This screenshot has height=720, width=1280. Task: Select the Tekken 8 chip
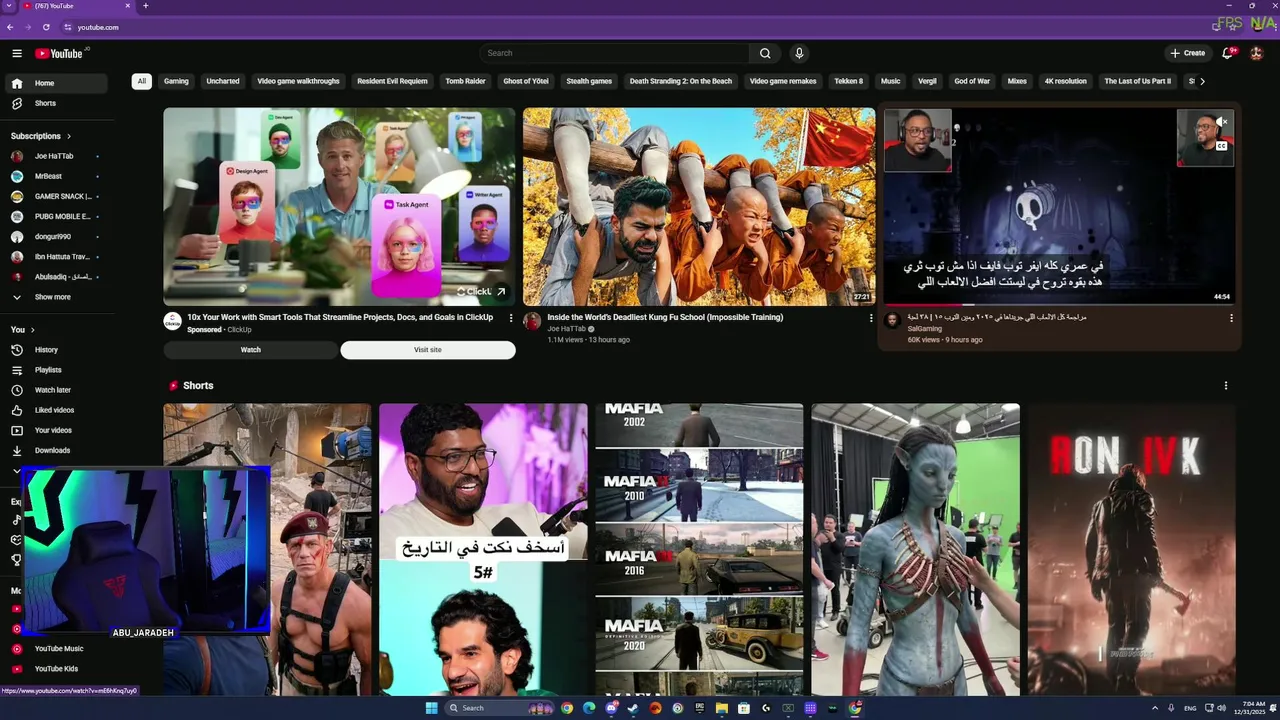(x=848, y=81)
